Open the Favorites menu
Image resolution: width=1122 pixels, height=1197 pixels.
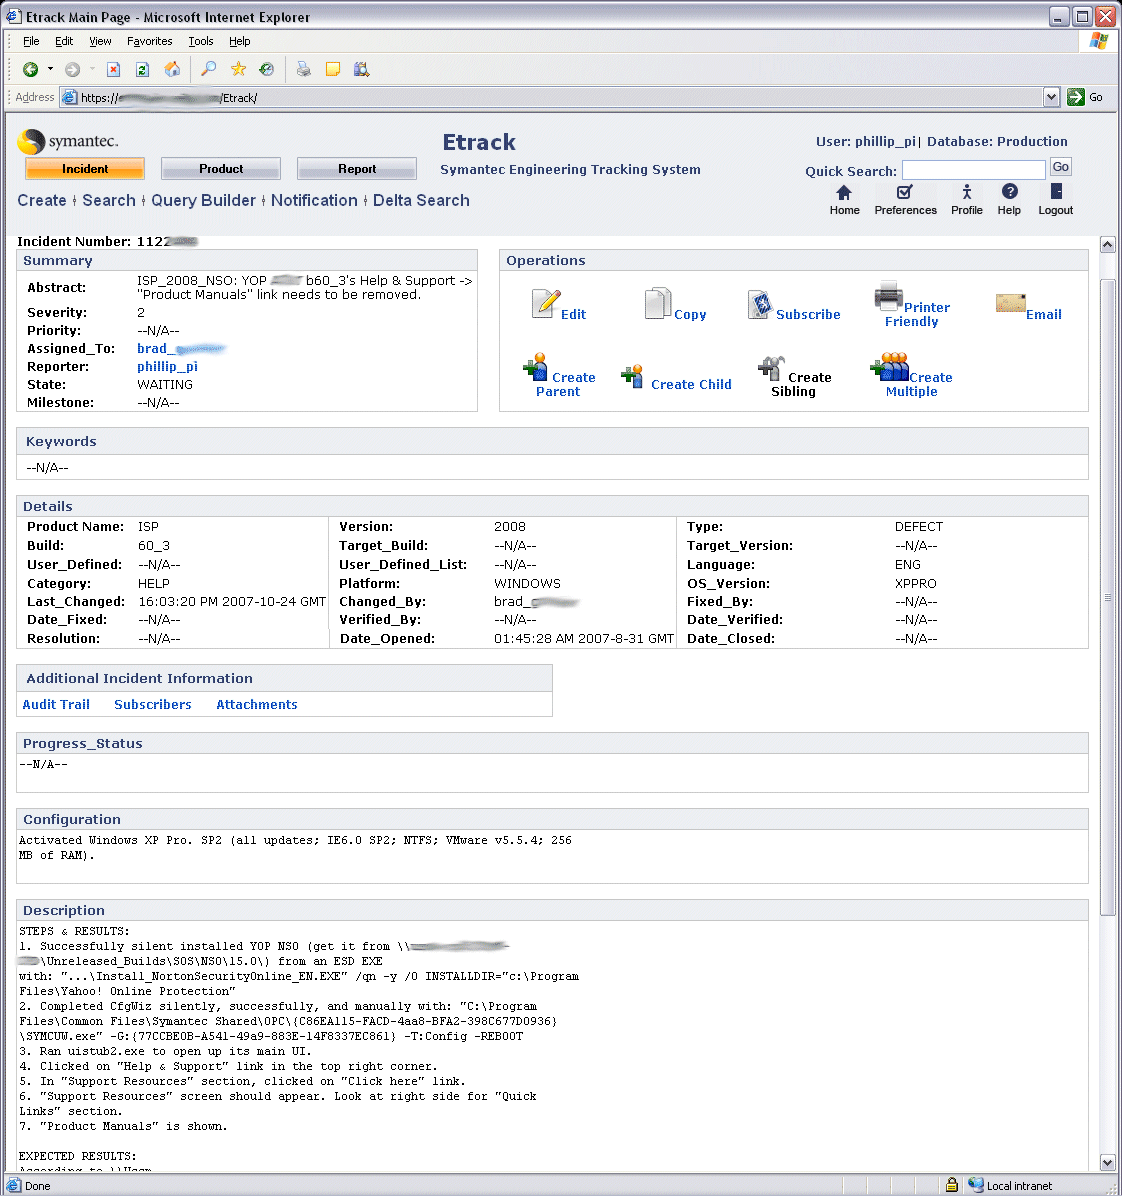point(149,41)
